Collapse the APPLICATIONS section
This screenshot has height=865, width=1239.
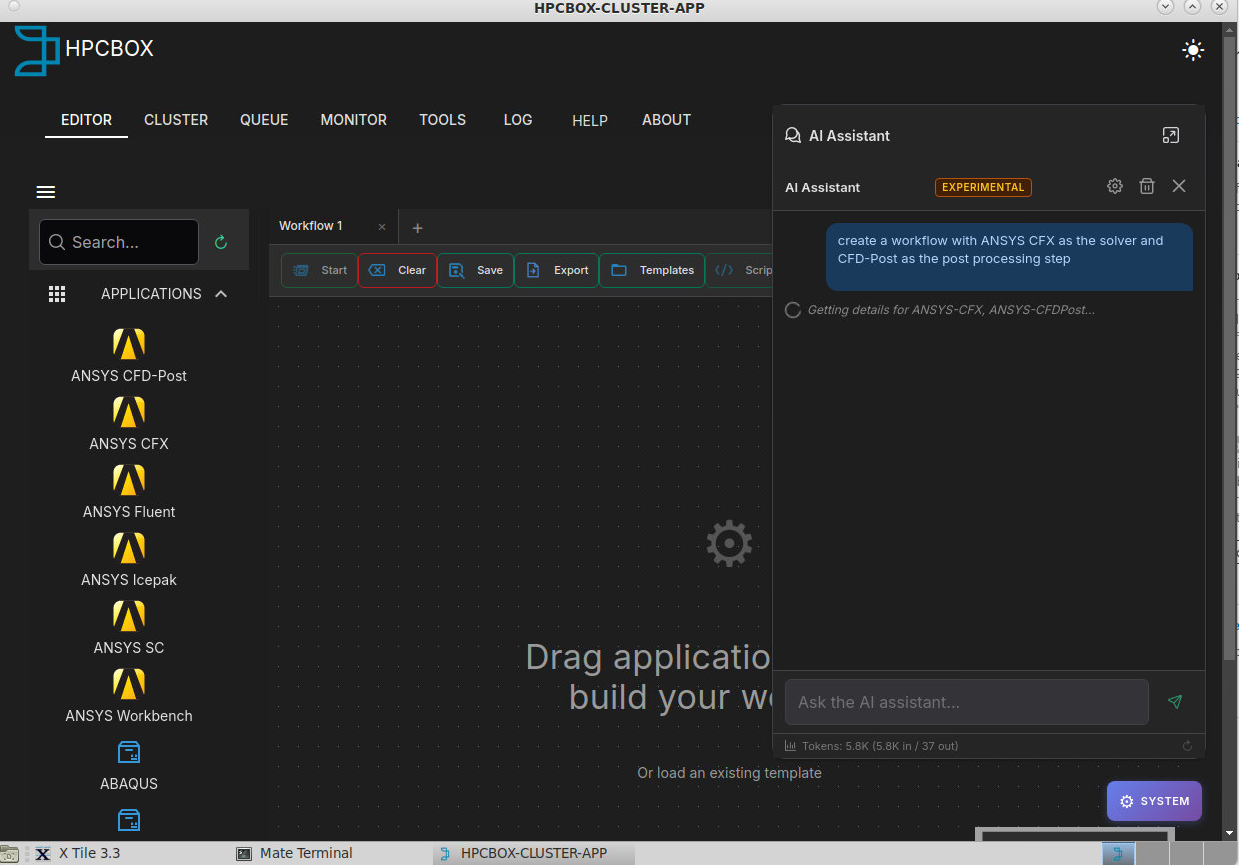point(221,294)
